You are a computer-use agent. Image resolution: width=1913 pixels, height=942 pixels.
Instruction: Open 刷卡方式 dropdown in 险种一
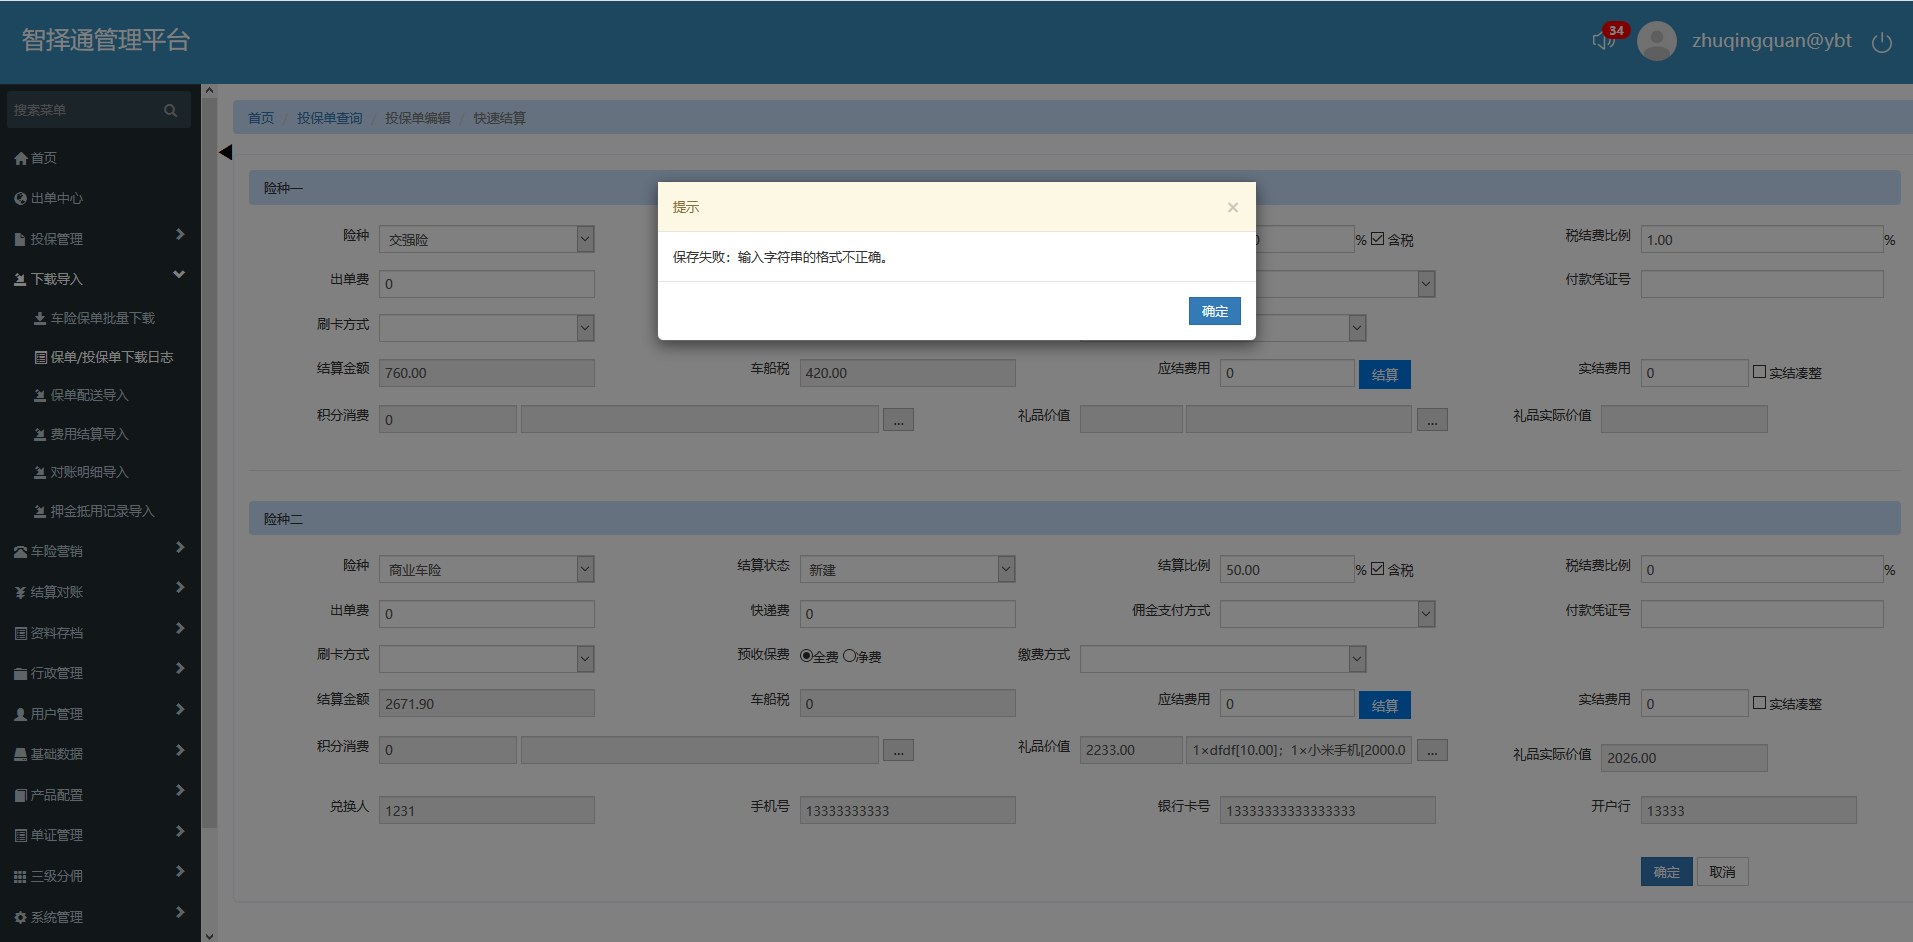point(487,328)
